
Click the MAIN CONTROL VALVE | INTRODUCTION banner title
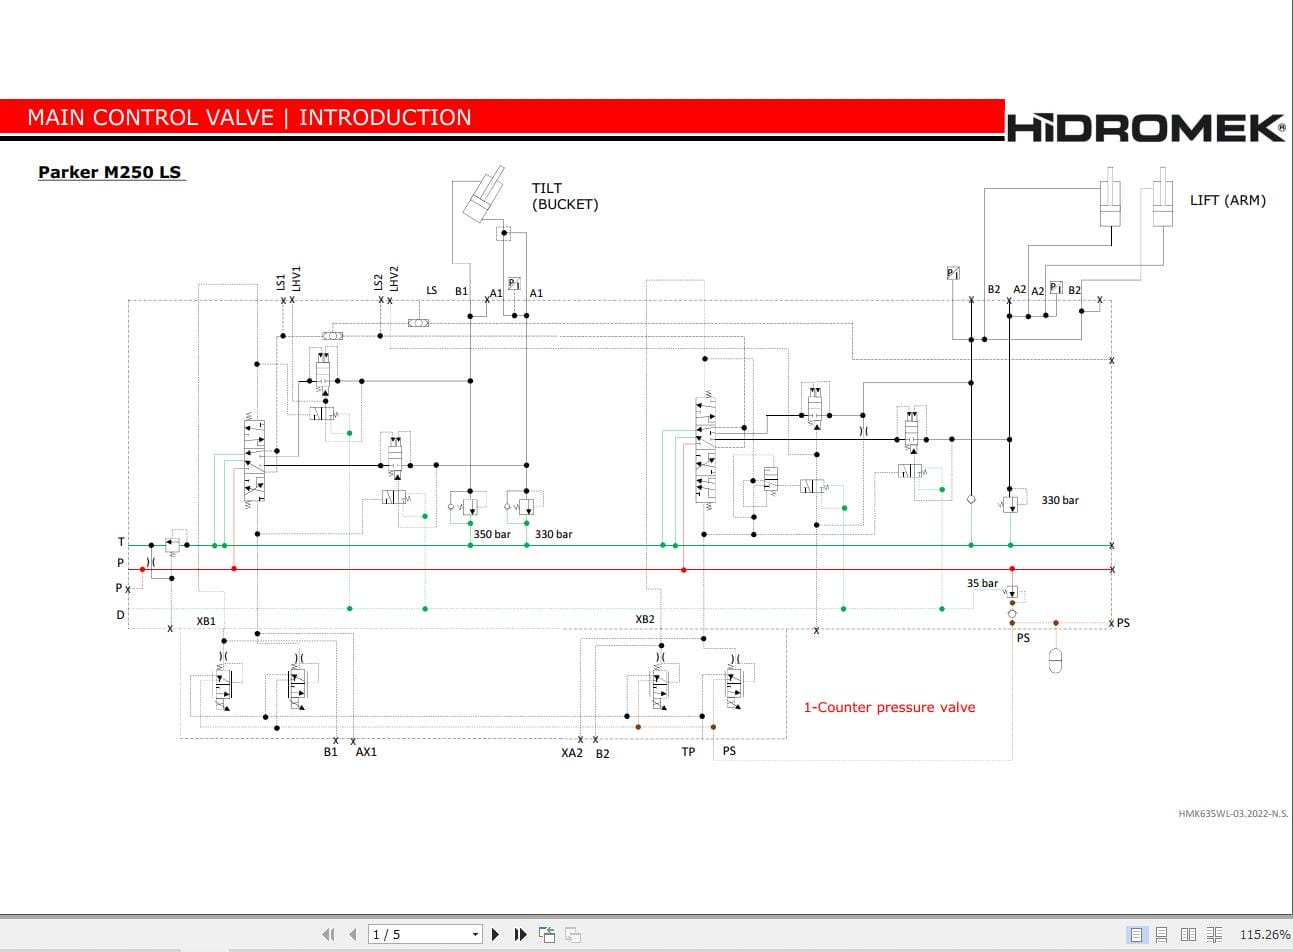tap(249, 117)
